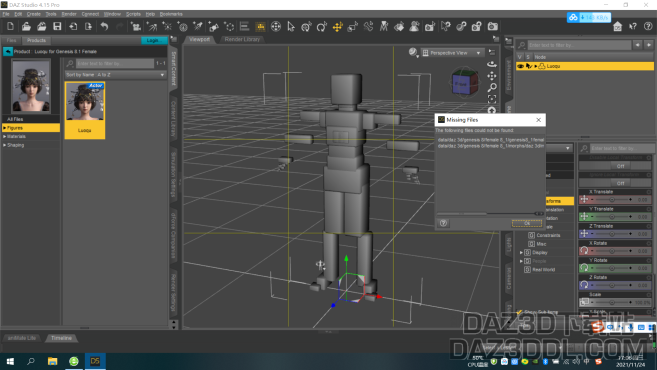Screen dimensions: 657x370
Task: Click the Scene filter next arrow button
Action: (649, 45)
